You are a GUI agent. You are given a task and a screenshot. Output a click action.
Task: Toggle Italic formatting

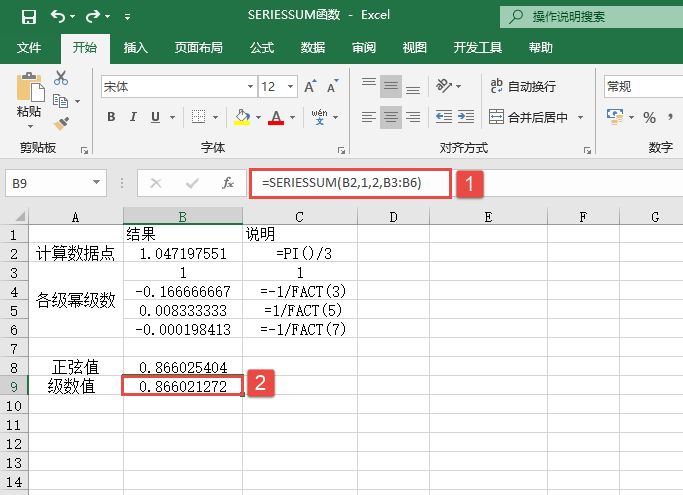134,118
